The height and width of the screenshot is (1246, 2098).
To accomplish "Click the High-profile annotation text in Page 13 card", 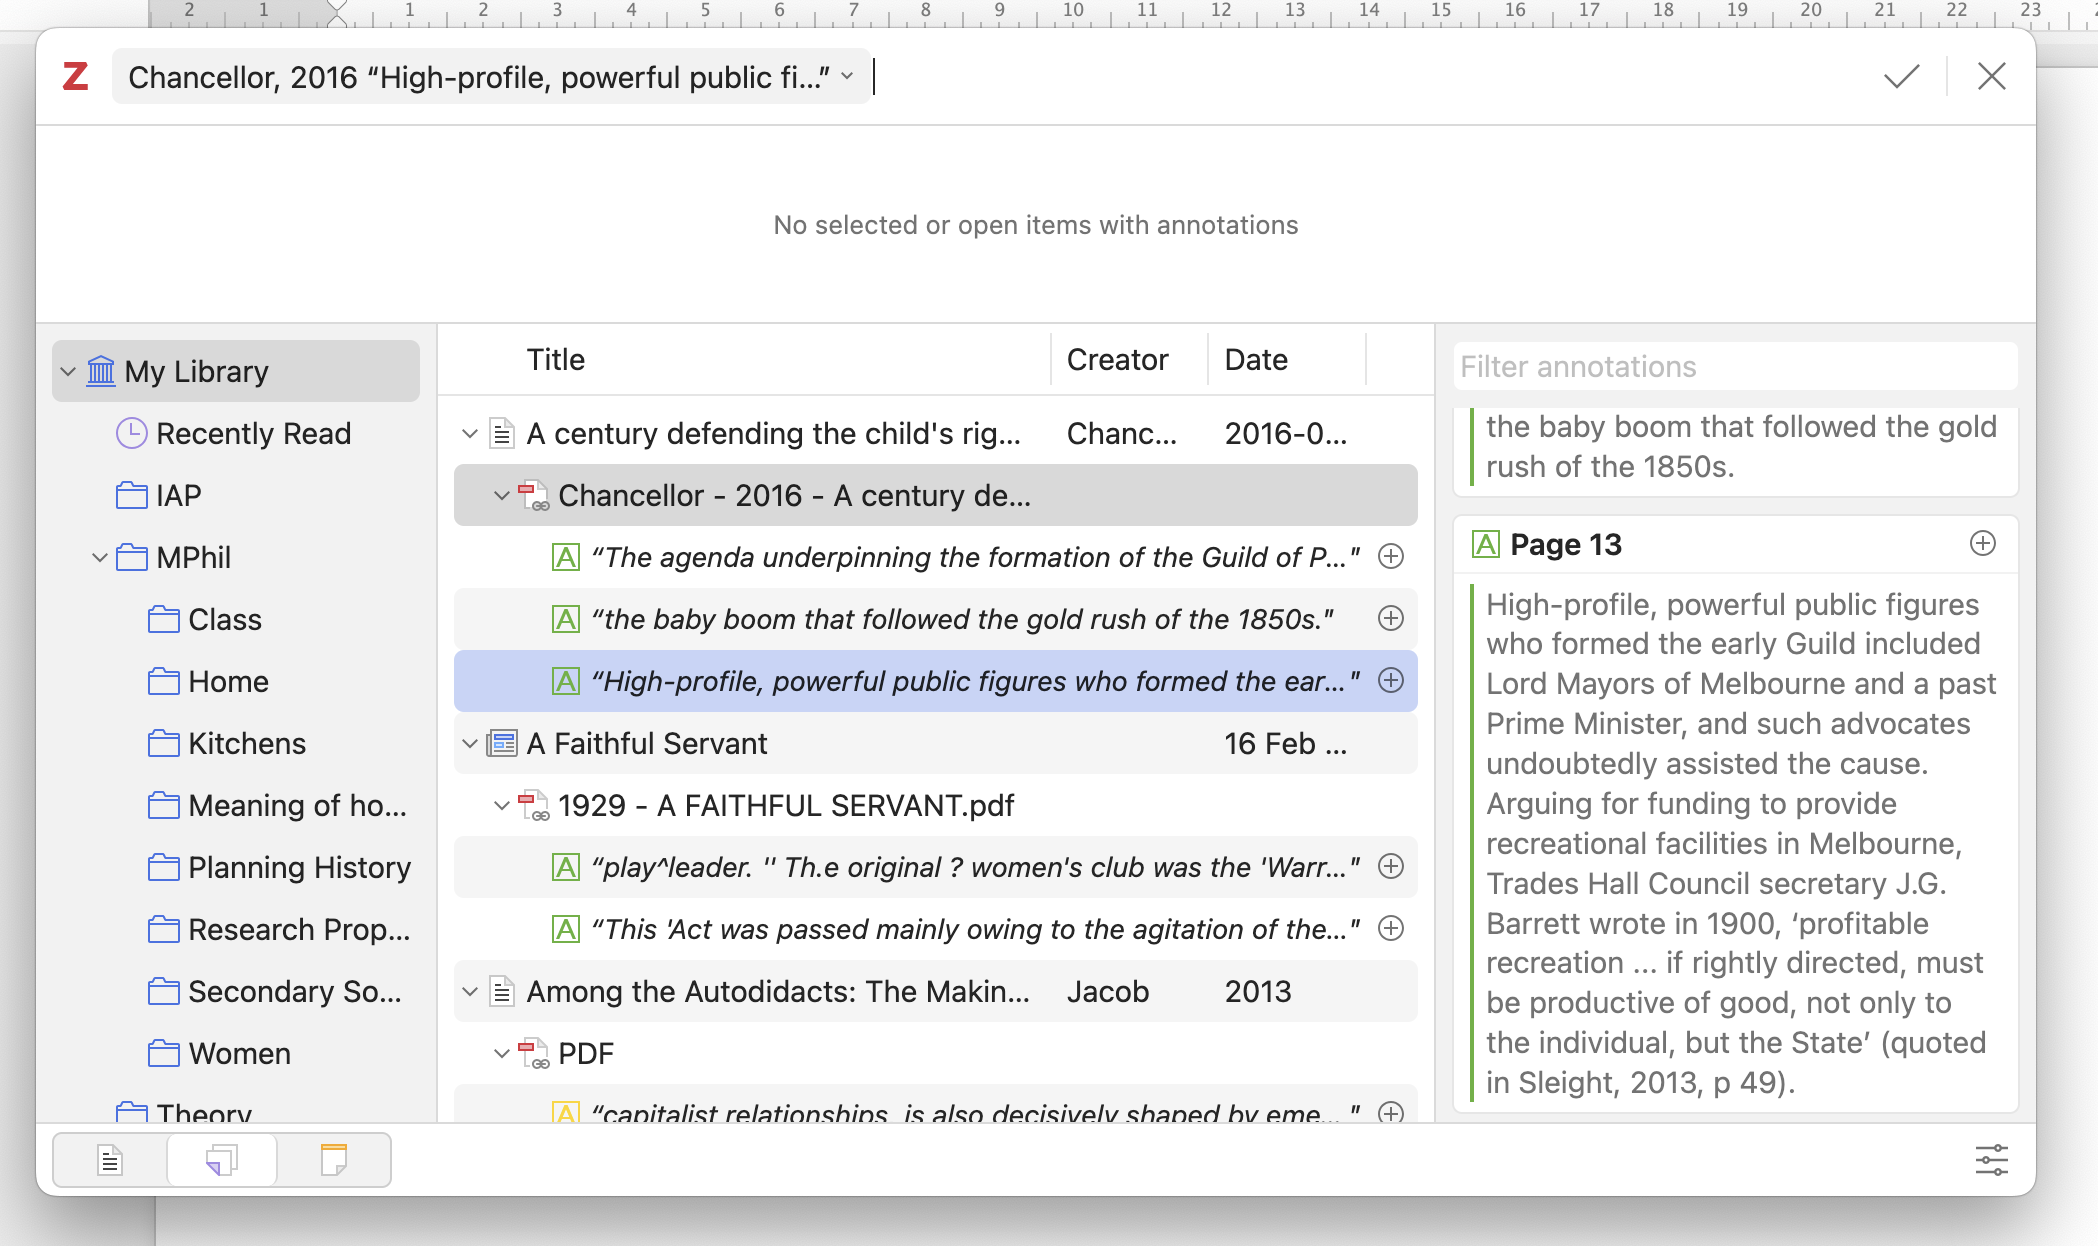I will point(1740,843).
